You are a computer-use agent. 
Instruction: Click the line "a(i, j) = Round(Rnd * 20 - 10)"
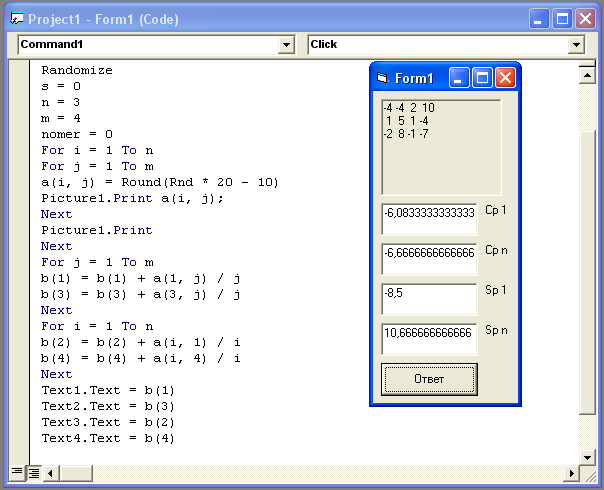click(x=160, y=182)
